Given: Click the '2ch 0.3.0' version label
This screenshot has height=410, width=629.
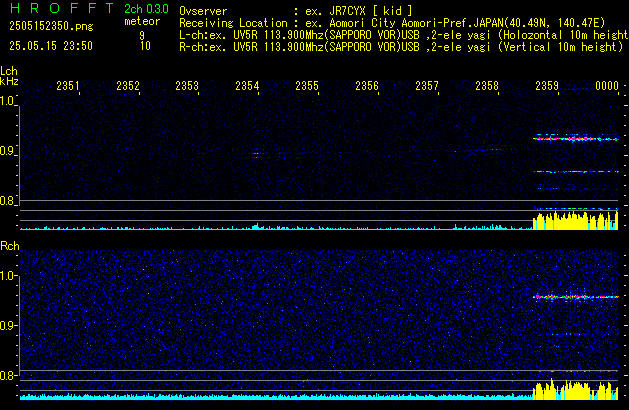Looking at the screenshot, I should [x=146, y=9].
